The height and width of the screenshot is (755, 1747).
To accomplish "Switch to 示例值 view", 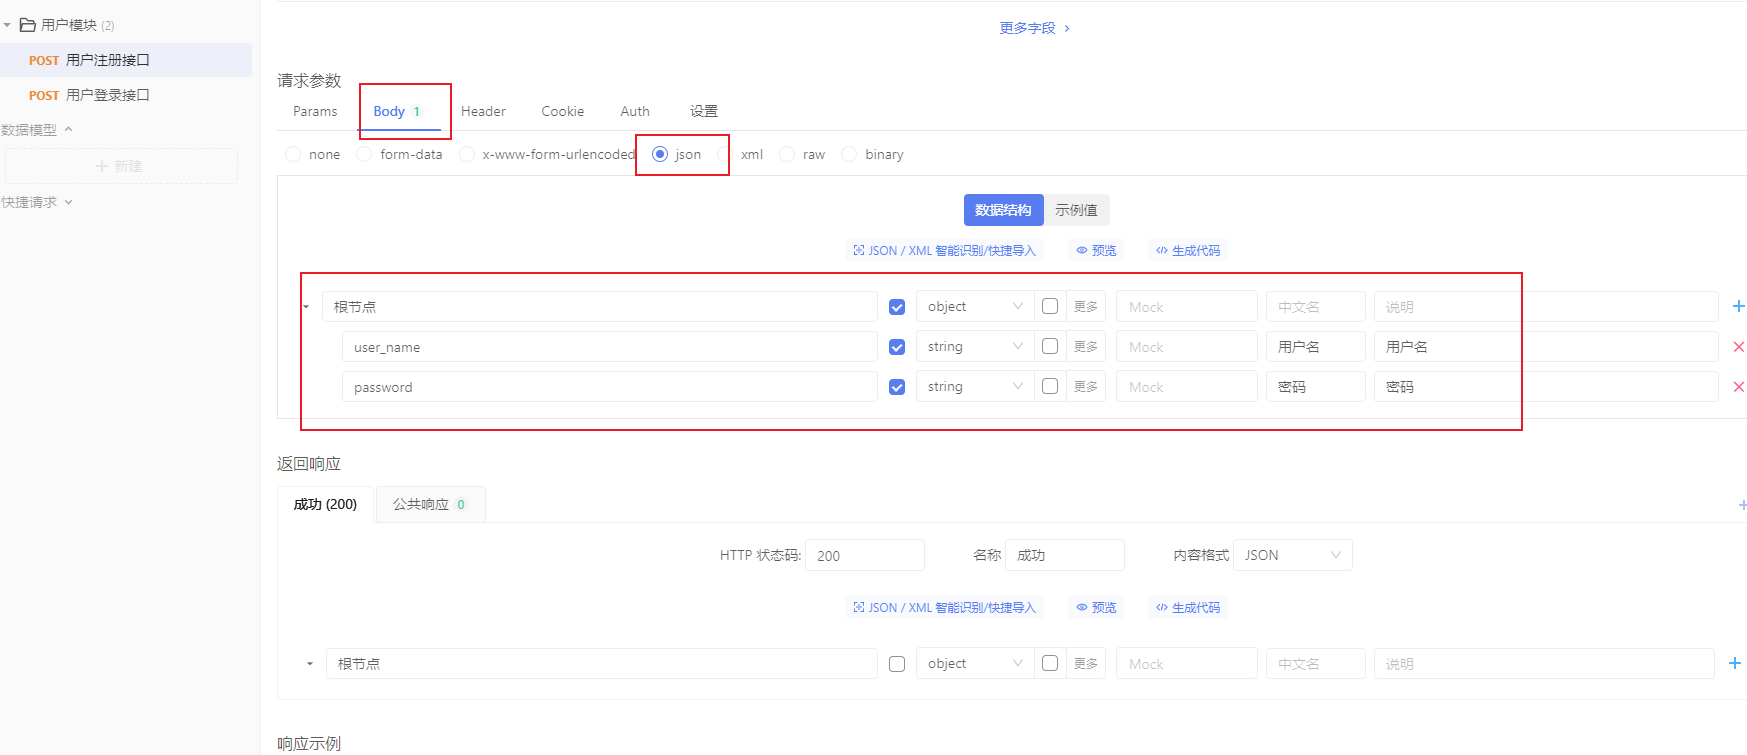I will (1077, 210).
